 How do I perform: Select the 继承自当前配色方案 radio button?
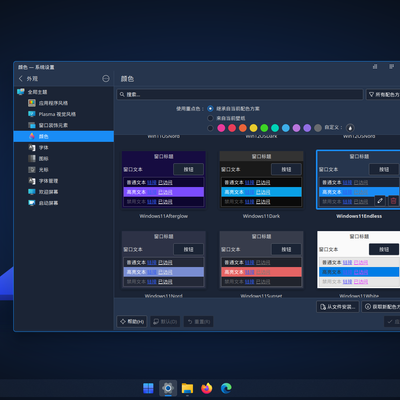coord(210,109)
